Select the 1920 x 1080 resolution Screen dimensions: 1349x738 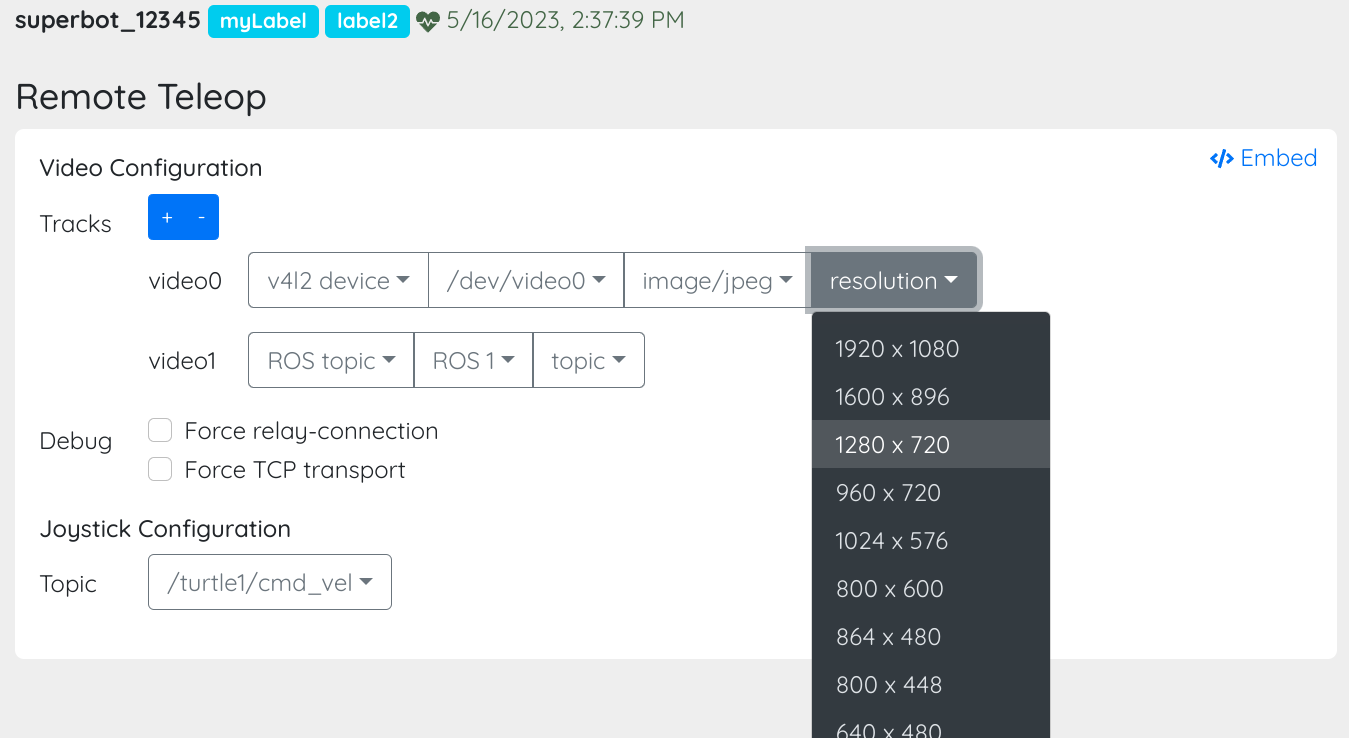click(x=897, y=348)
